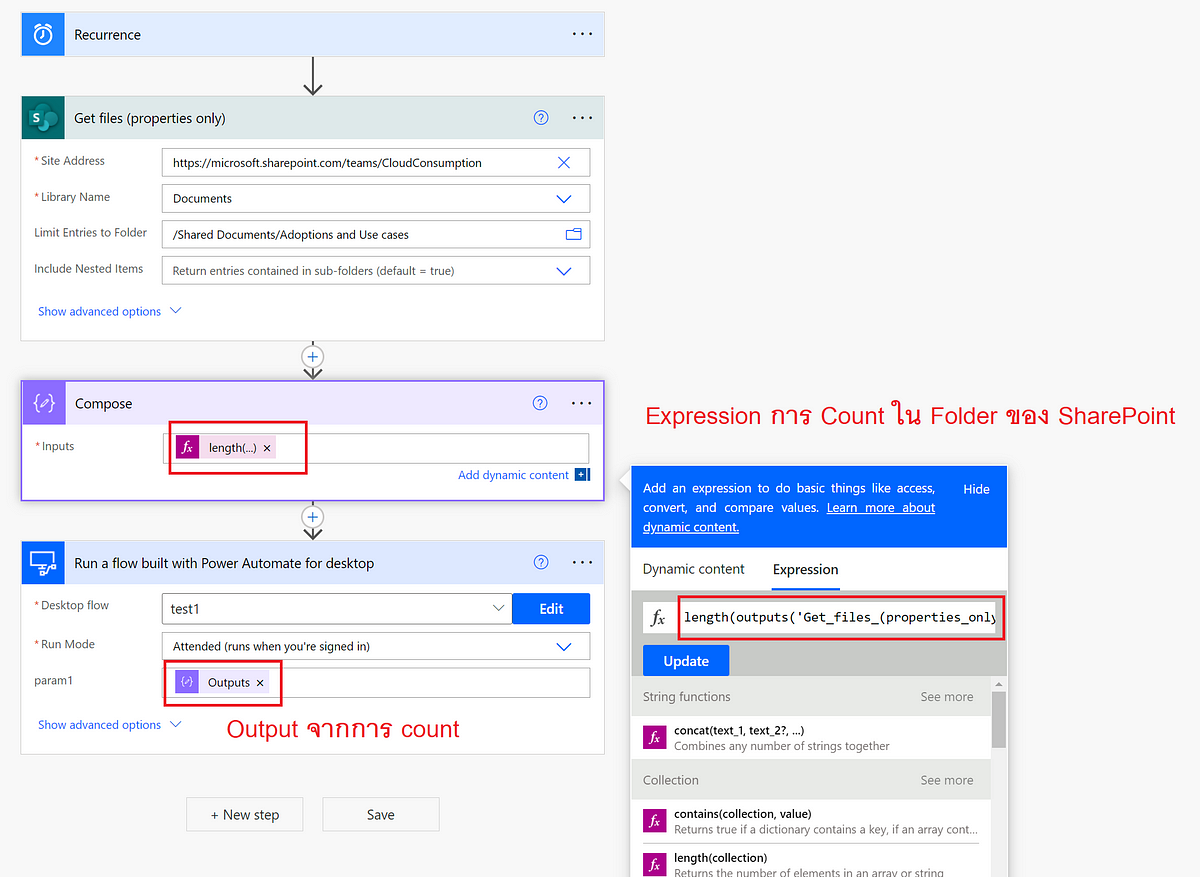The image size is (1200, 877).
Task: Open the Include Nested Items dropdown
Action: click(562, 270)
